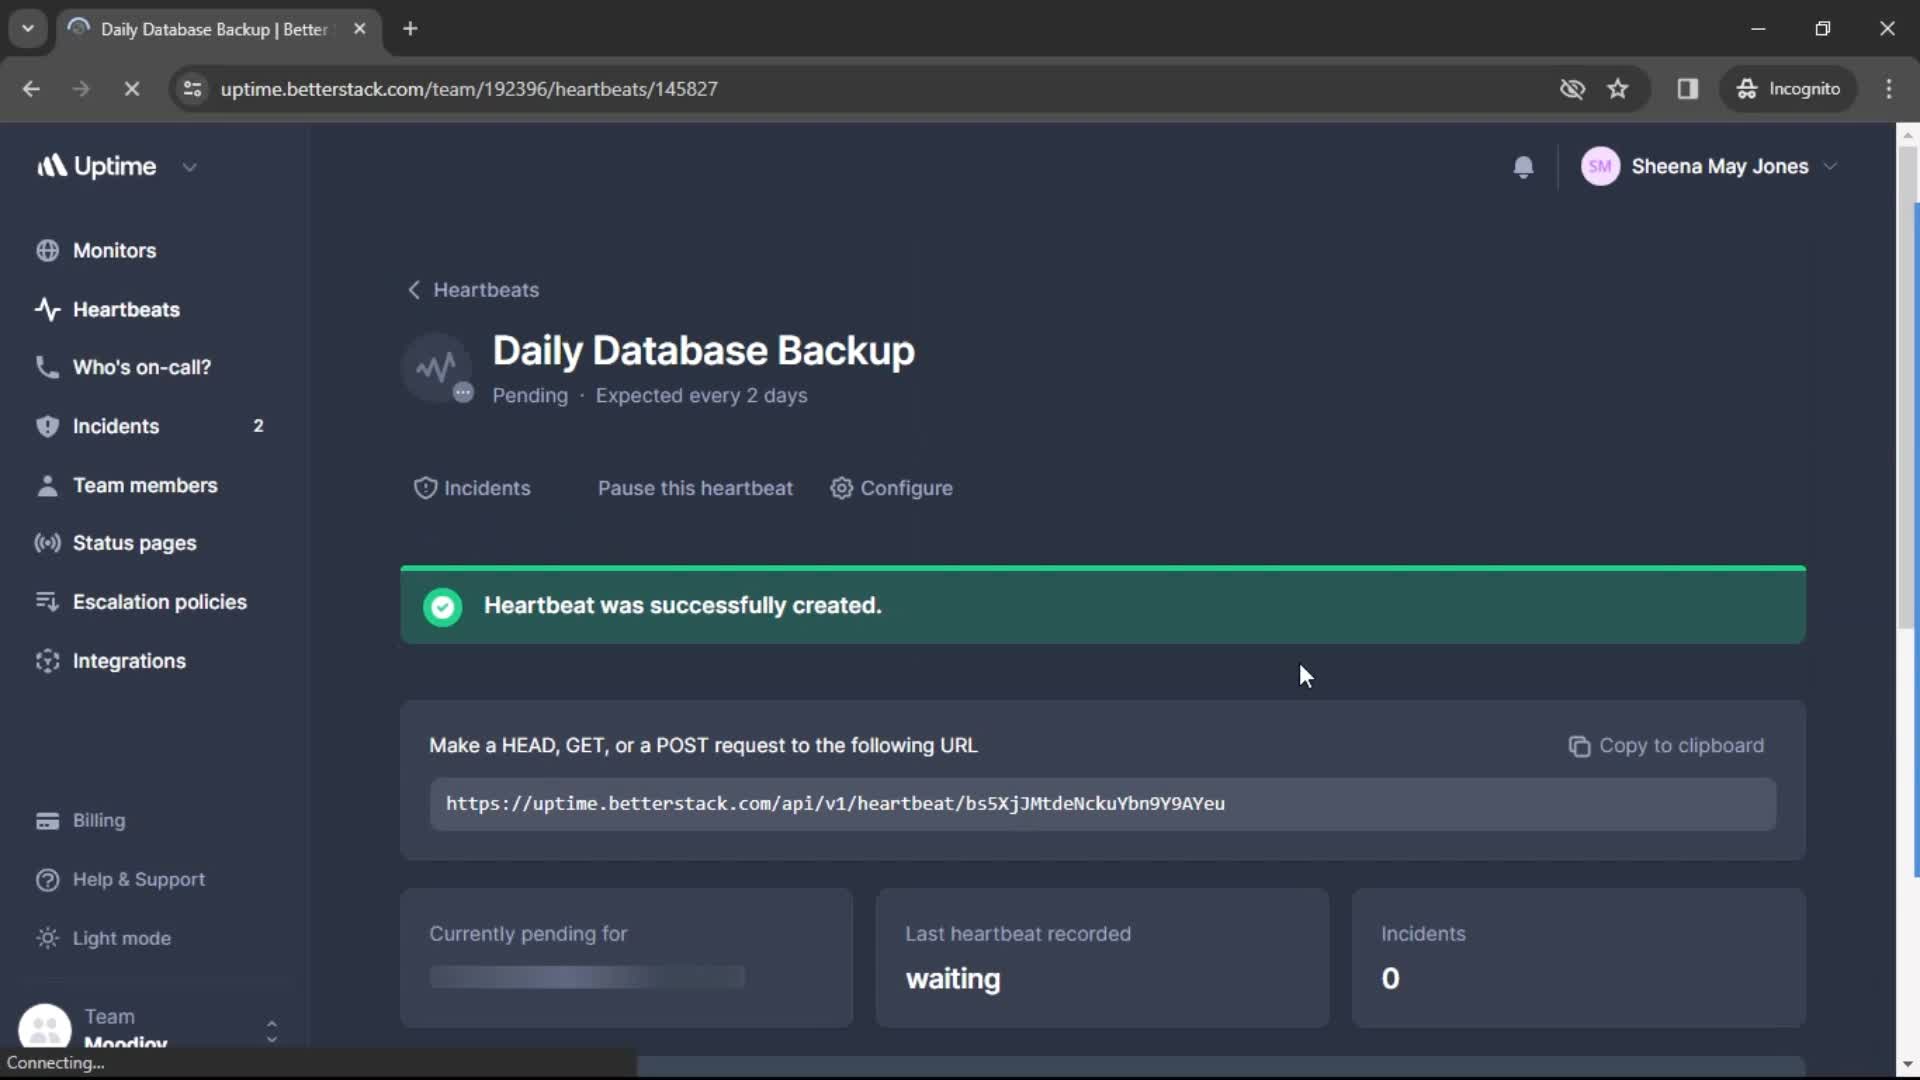
Task: Click the Integrations icon
Action: coord(47,662)
